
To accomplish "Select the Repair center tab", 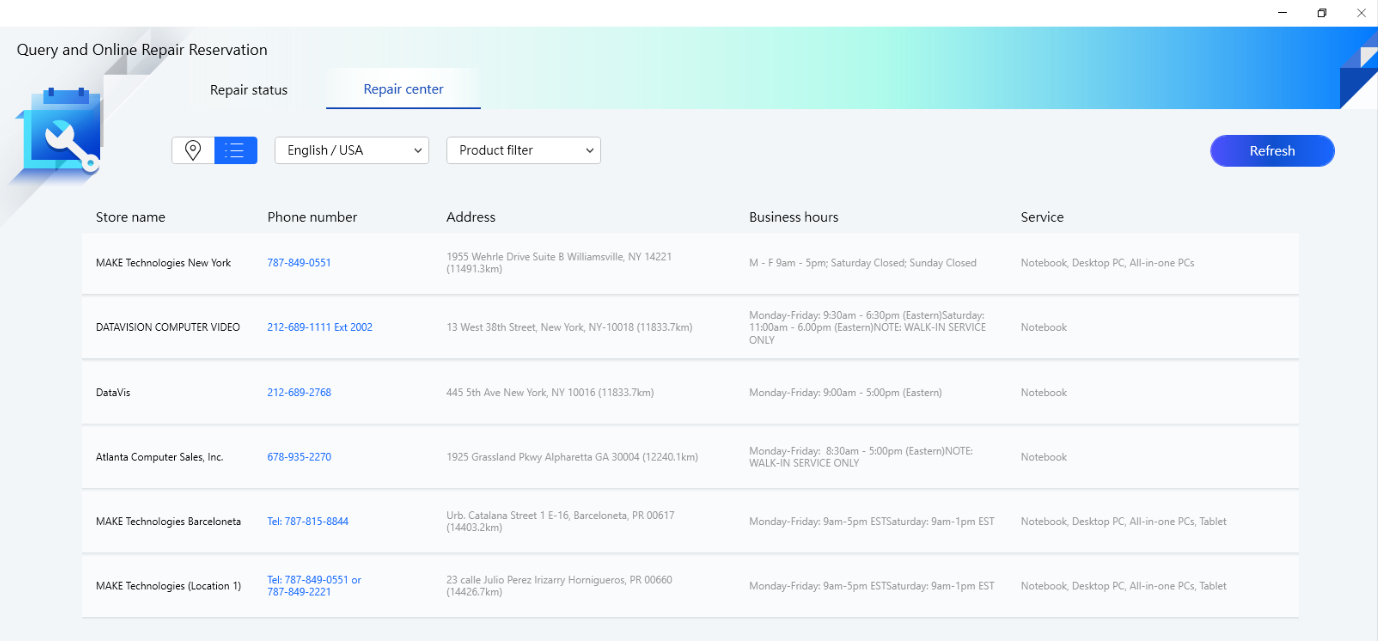I will click(404, 89).
